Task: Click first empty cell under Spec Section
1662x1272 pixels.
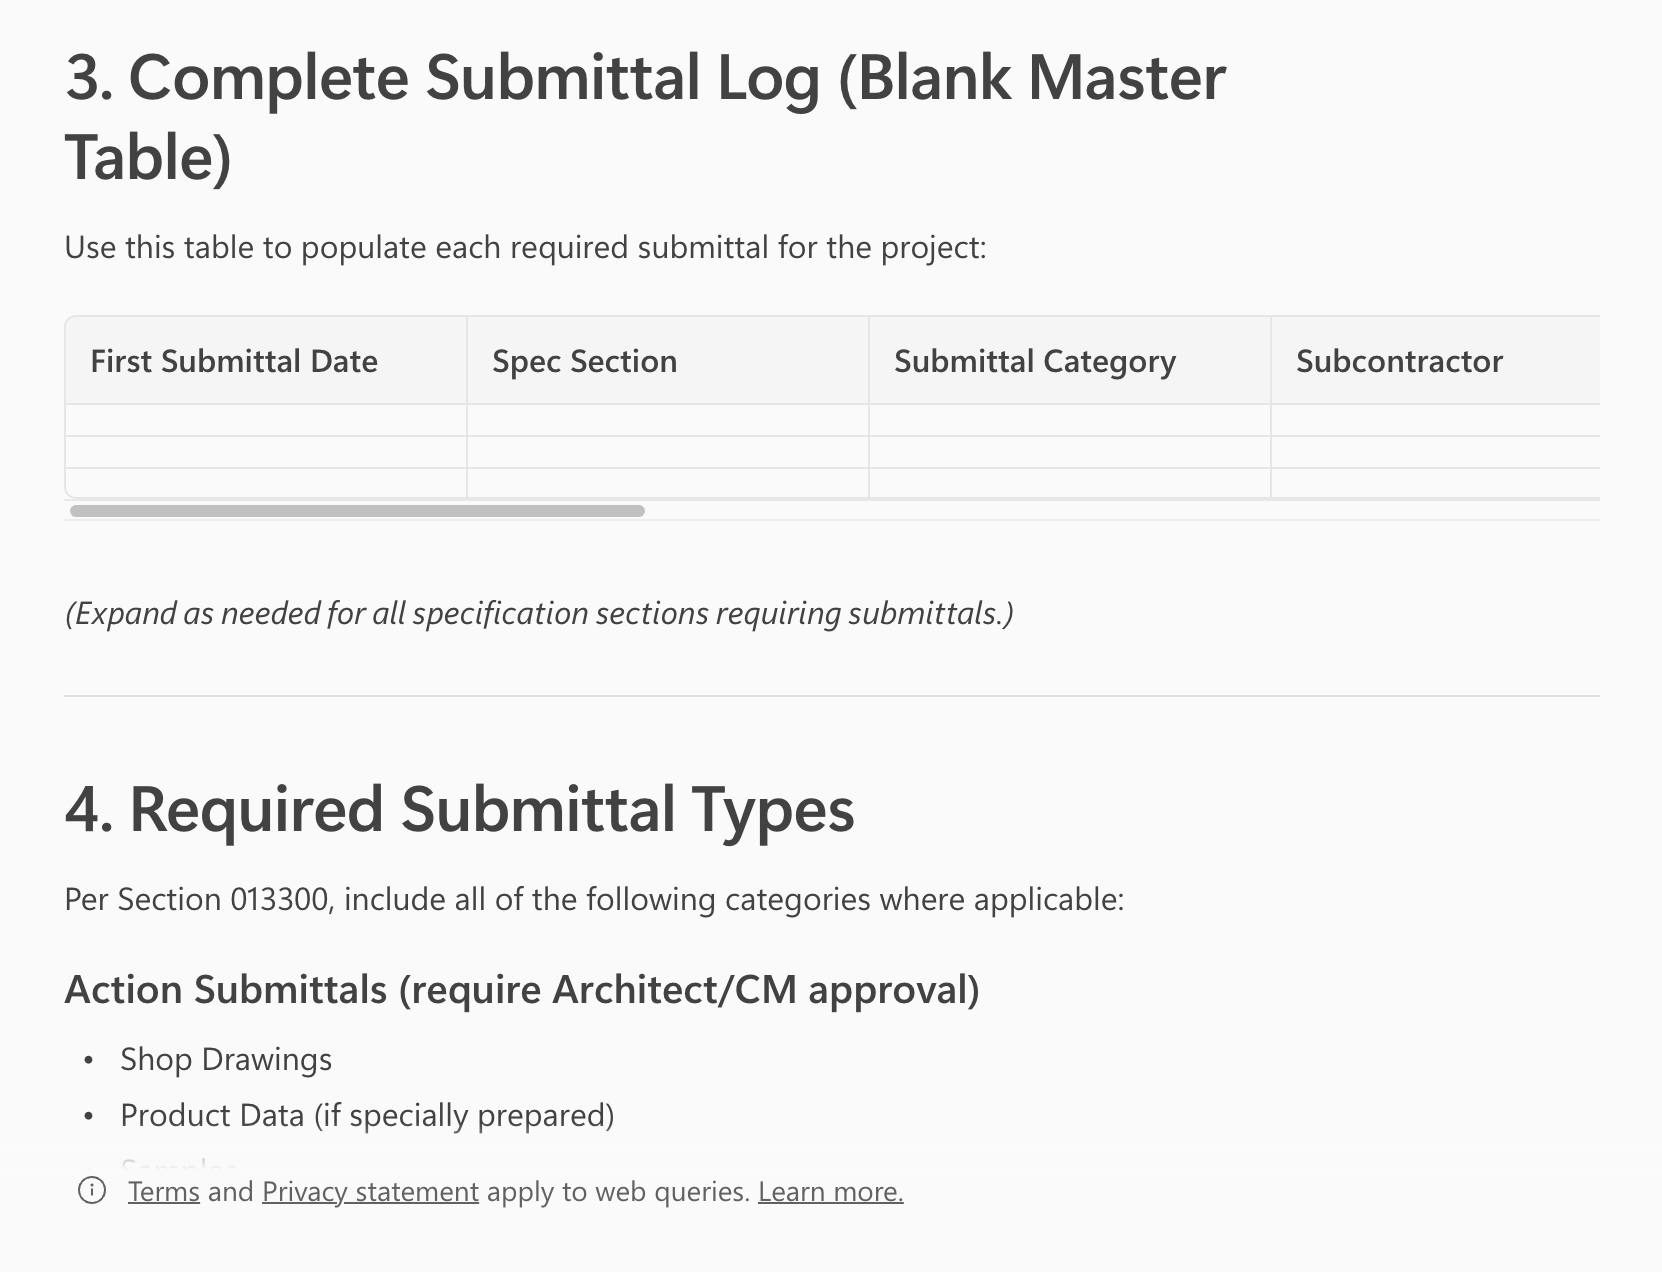Action: (x=667, y=420)
